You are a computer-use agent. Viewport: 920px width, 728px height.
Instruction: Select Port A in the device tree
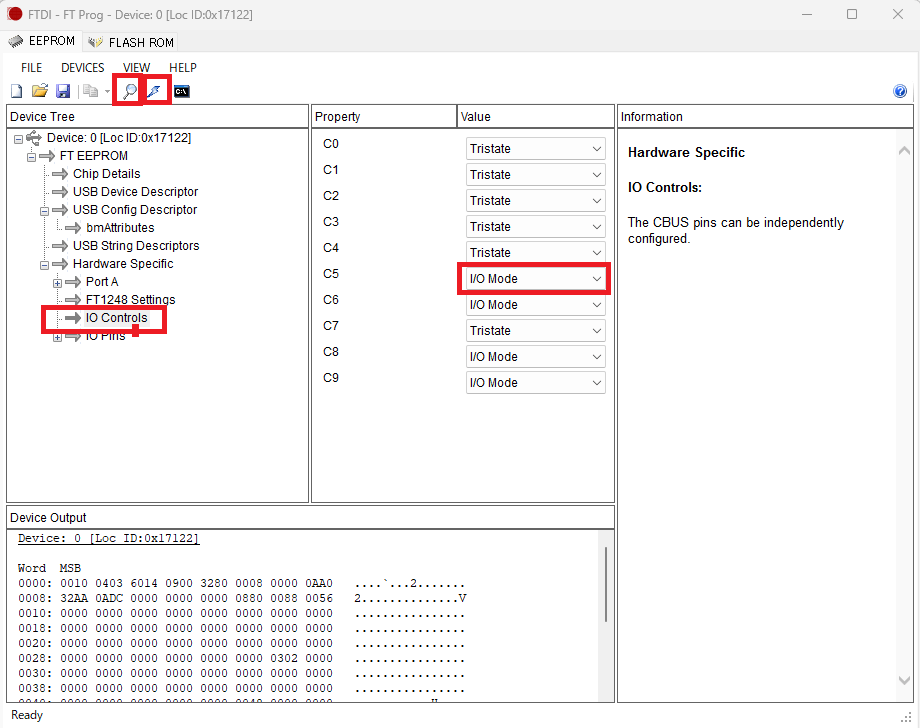coord(102,282)
